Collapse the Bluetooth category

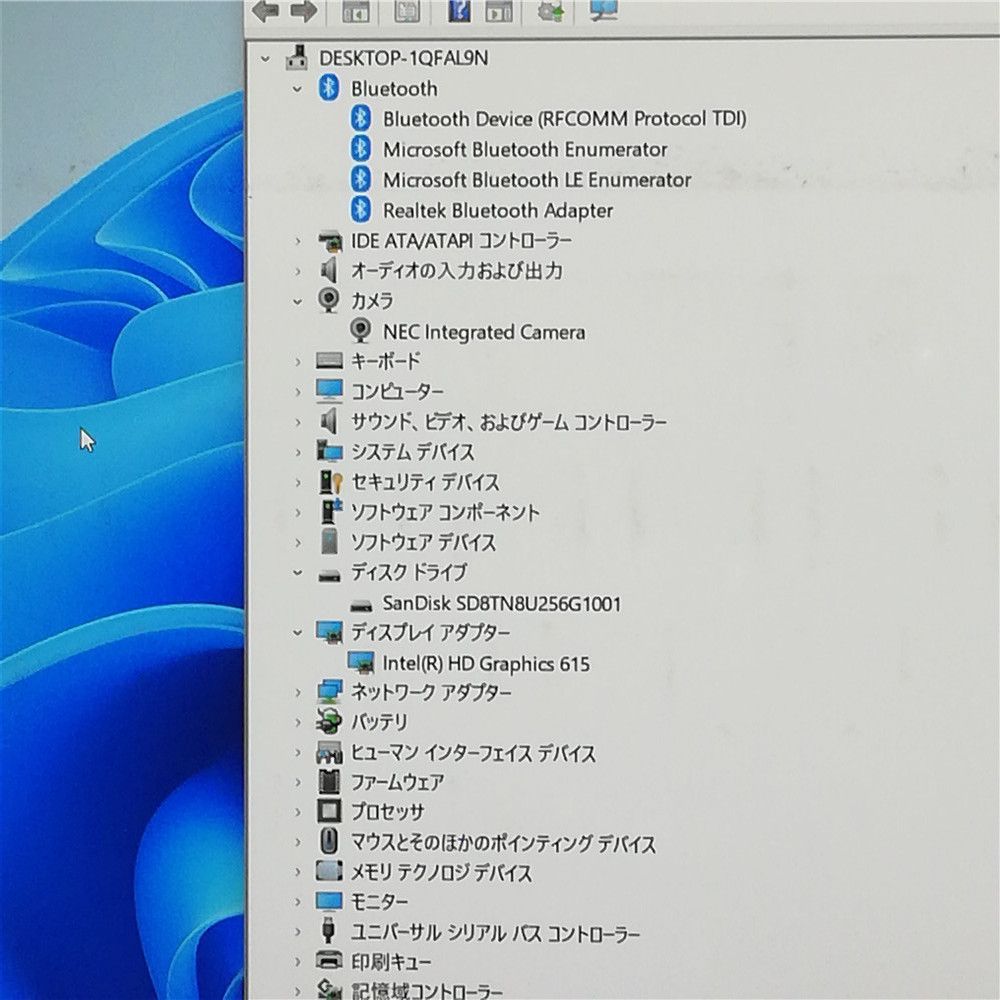297,89
